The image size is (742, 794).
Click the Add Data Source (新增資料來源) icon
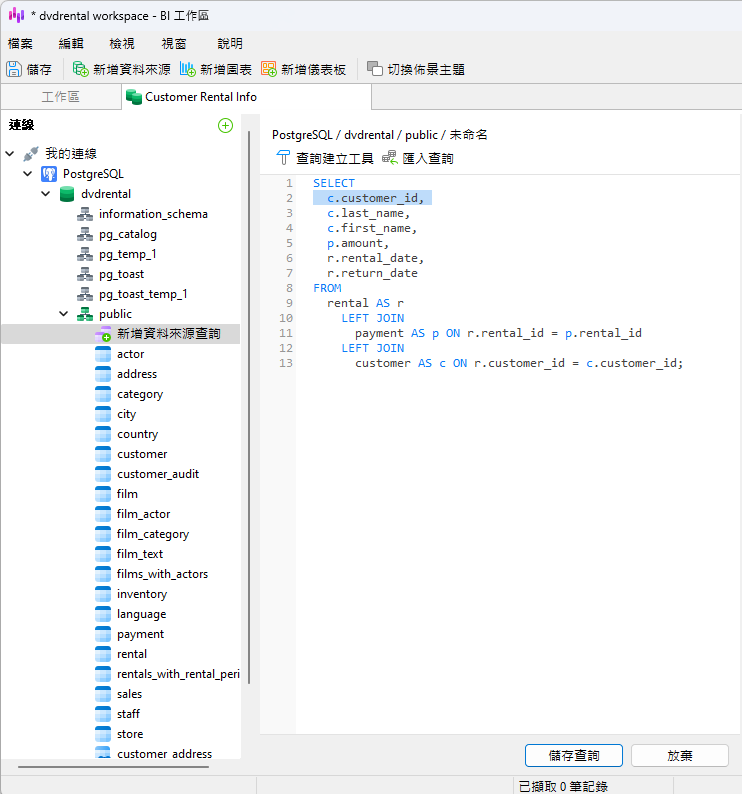point(81,69)
